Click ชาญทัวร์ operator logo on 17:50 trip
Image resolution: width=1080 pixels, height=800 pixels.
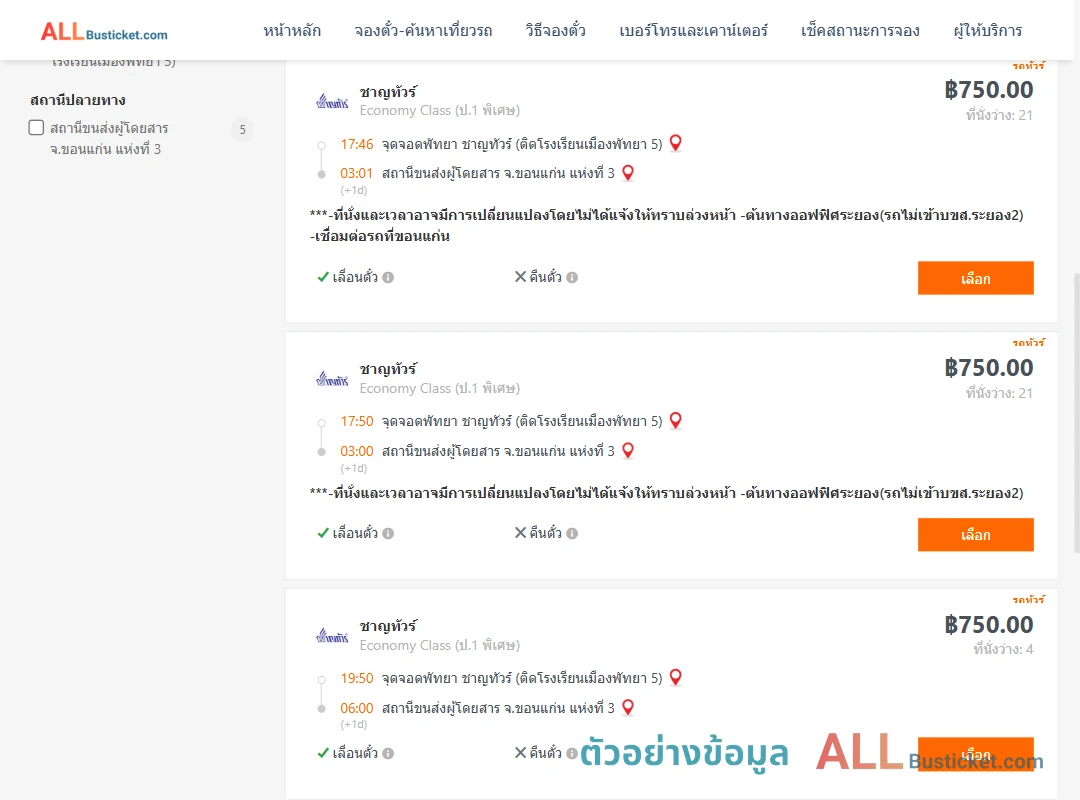(332, 379)
